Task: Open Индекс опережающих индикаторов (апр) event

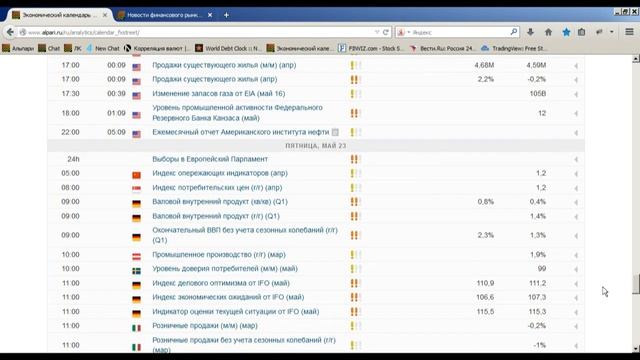Action: tap(220, 173)
